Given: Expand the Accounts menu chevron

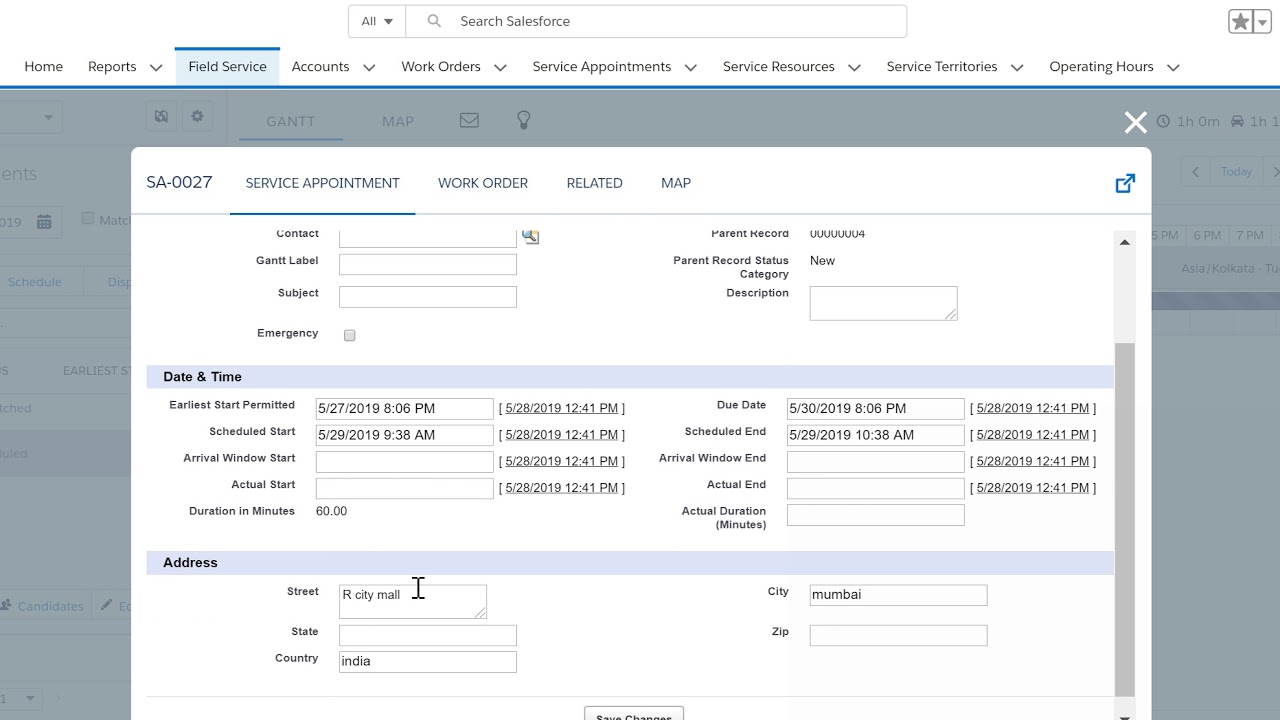Looking at the screenshot, I should pyautogui.click(x=369, y=67).
